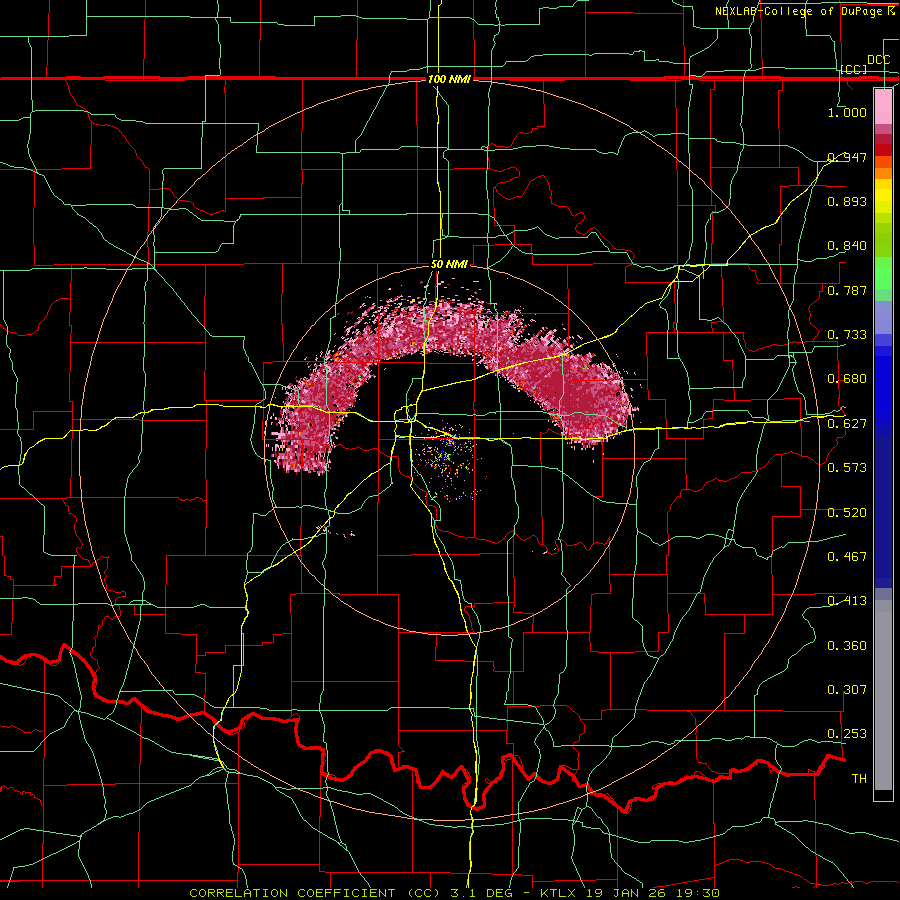Screen dimensions: 900x900
Task: Pick the bright green color bar segment
Action: coord(883,273)
